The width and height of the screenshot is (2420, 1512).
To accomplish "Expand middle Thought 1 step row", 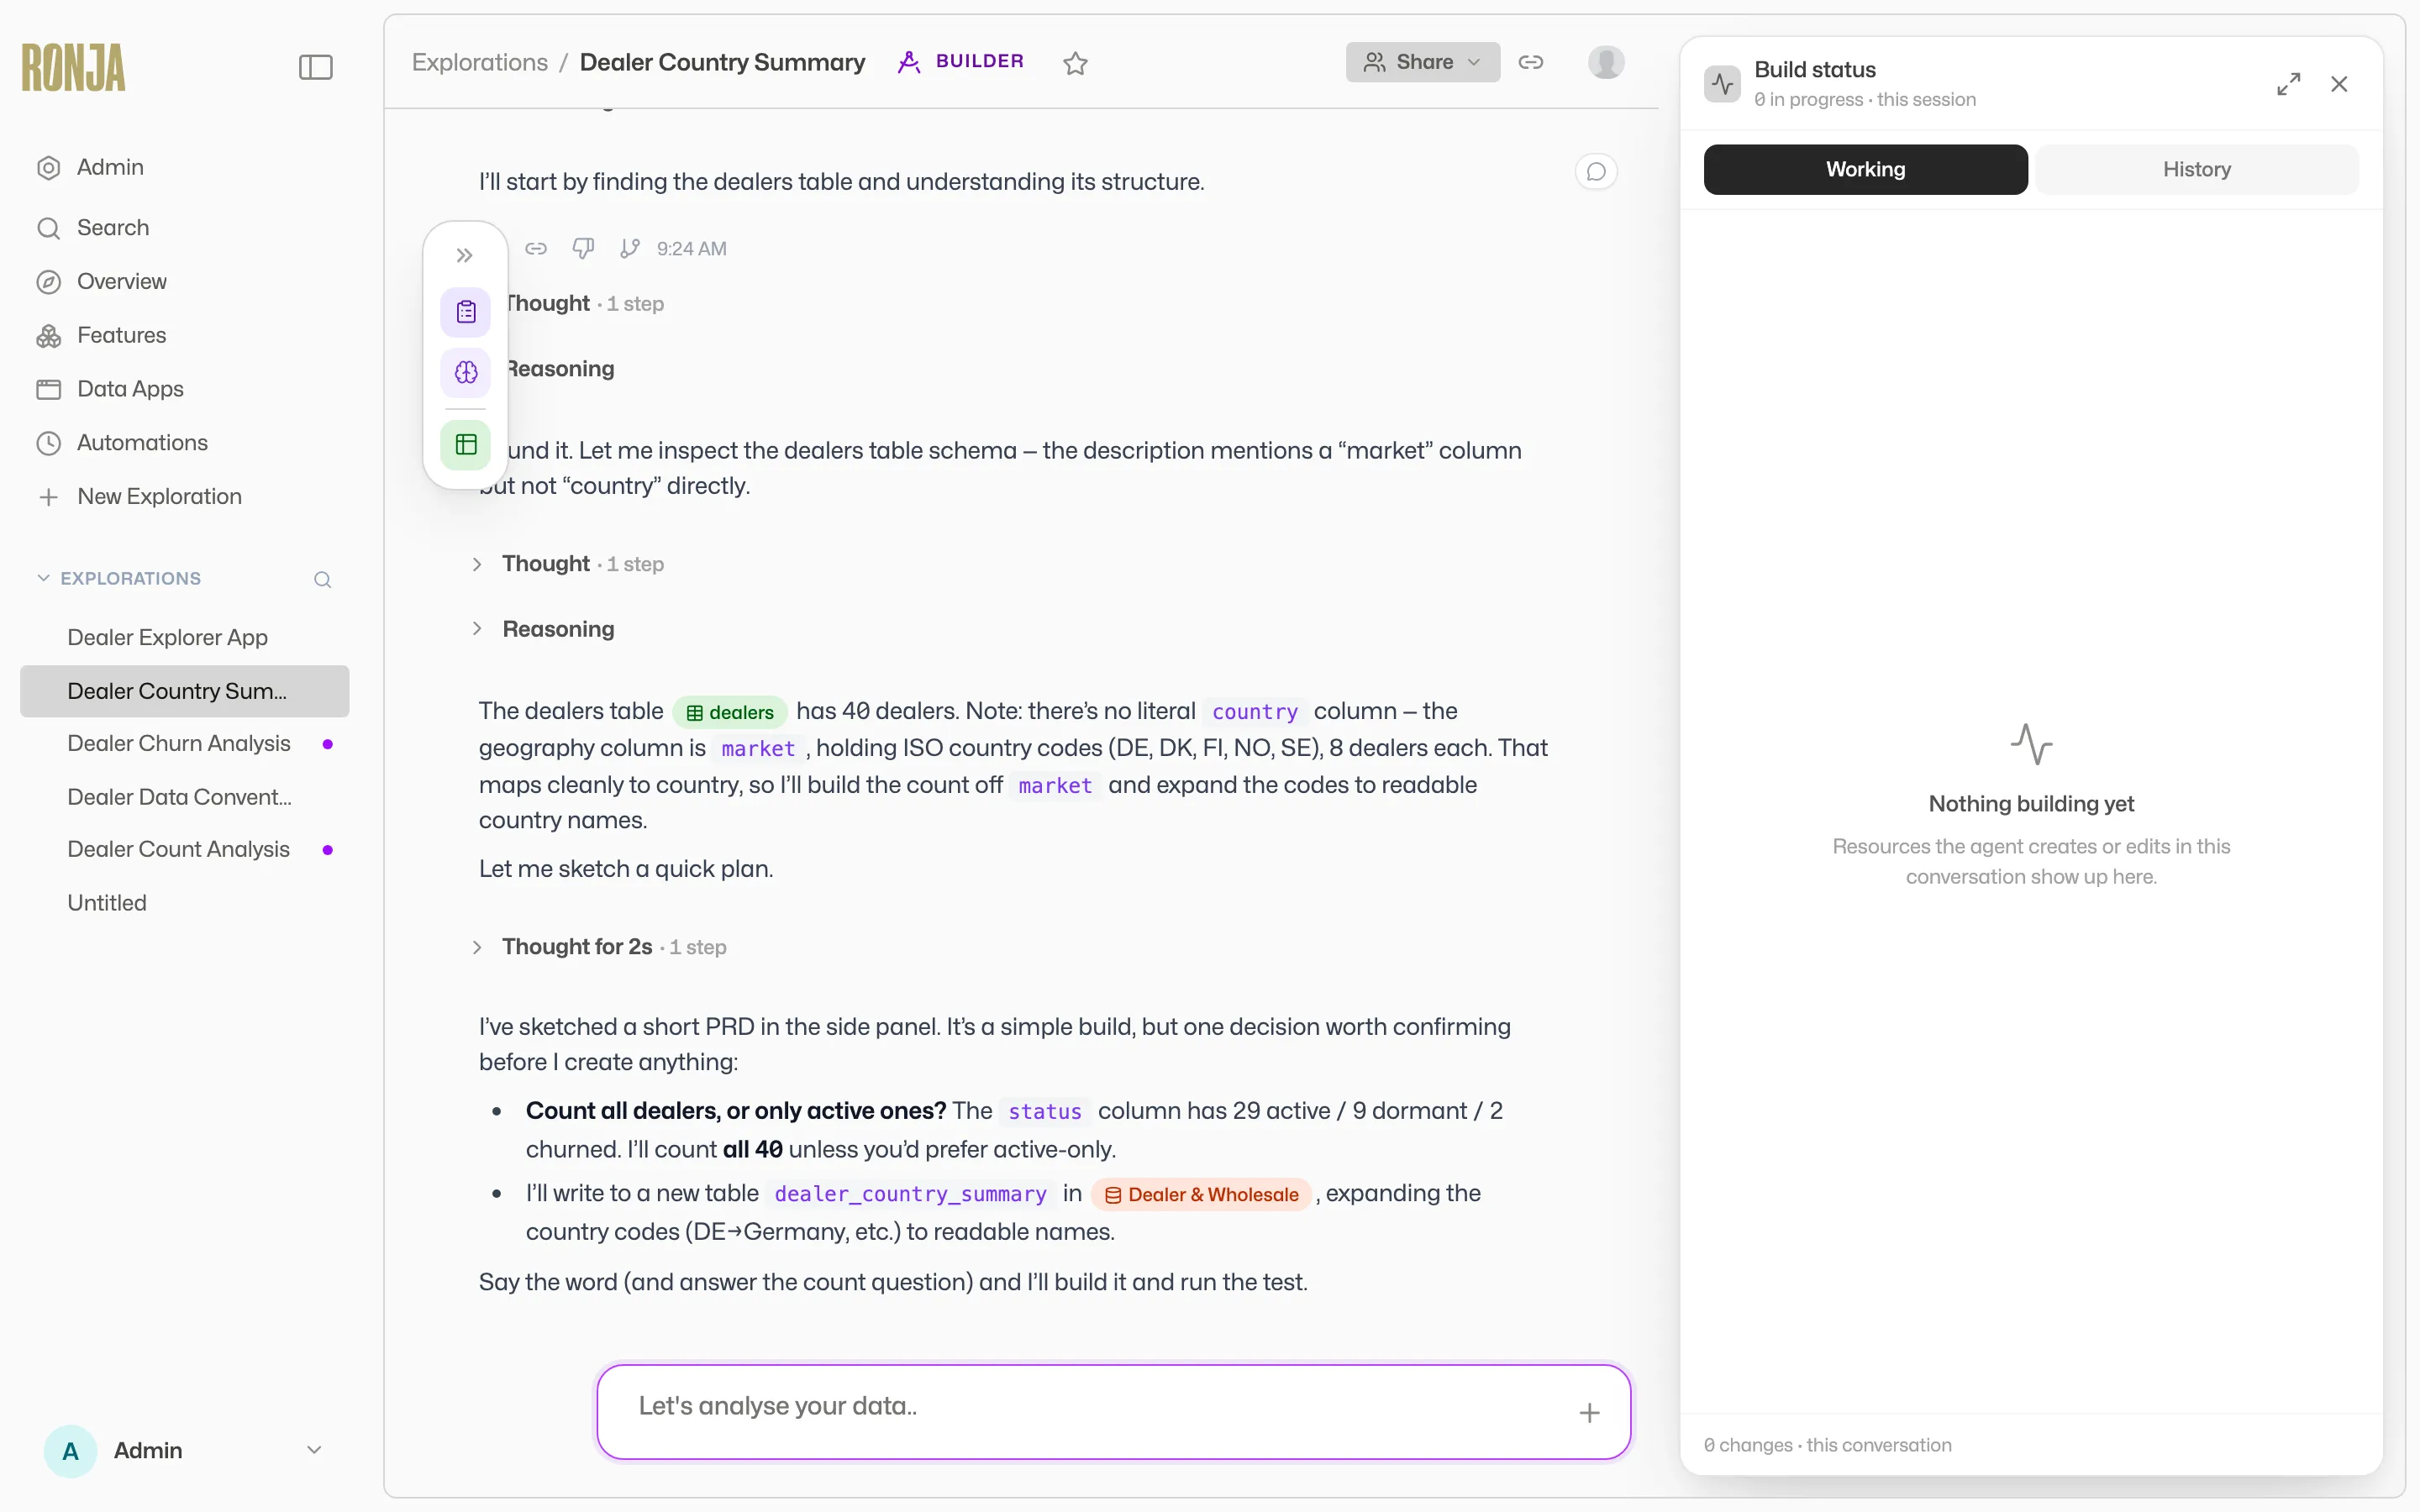I will [569, 564].
